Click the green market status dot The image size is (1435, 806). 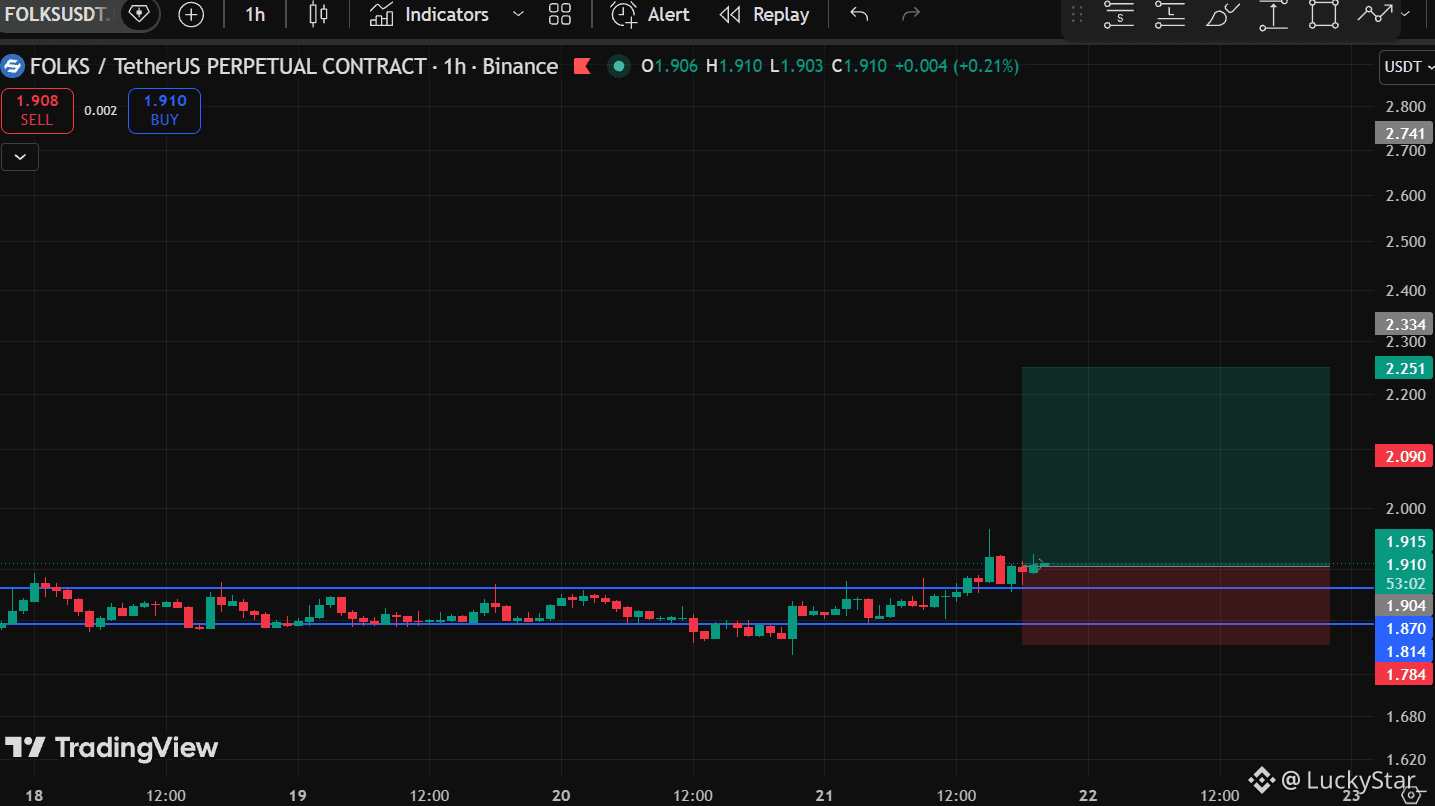pos(619,67)
